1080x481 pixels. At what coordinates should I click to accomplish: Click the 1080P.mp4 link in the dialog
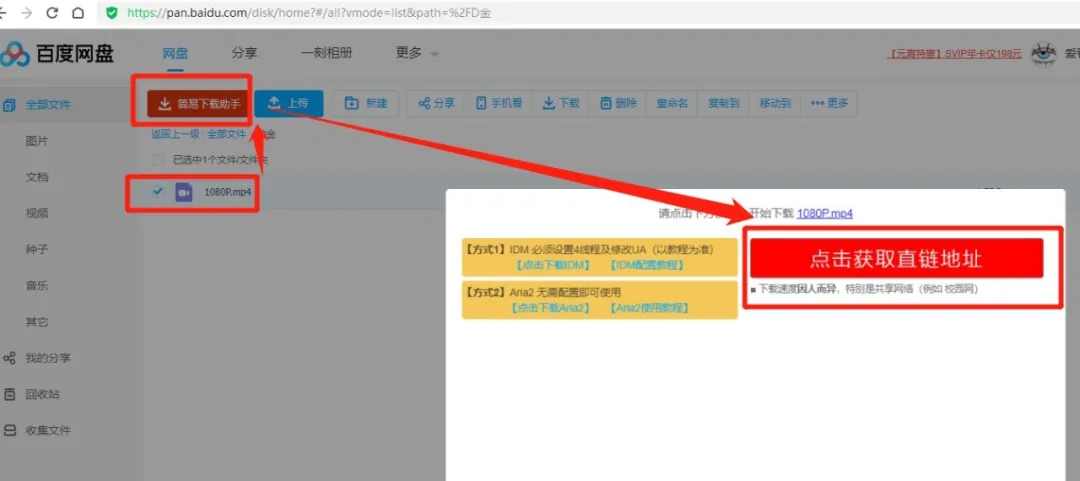coord(824,214)
